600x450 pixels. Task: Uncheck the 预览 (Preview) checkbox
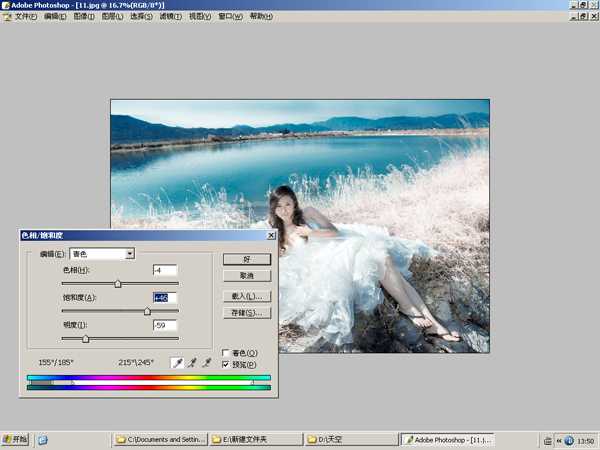tap(225, 365)
